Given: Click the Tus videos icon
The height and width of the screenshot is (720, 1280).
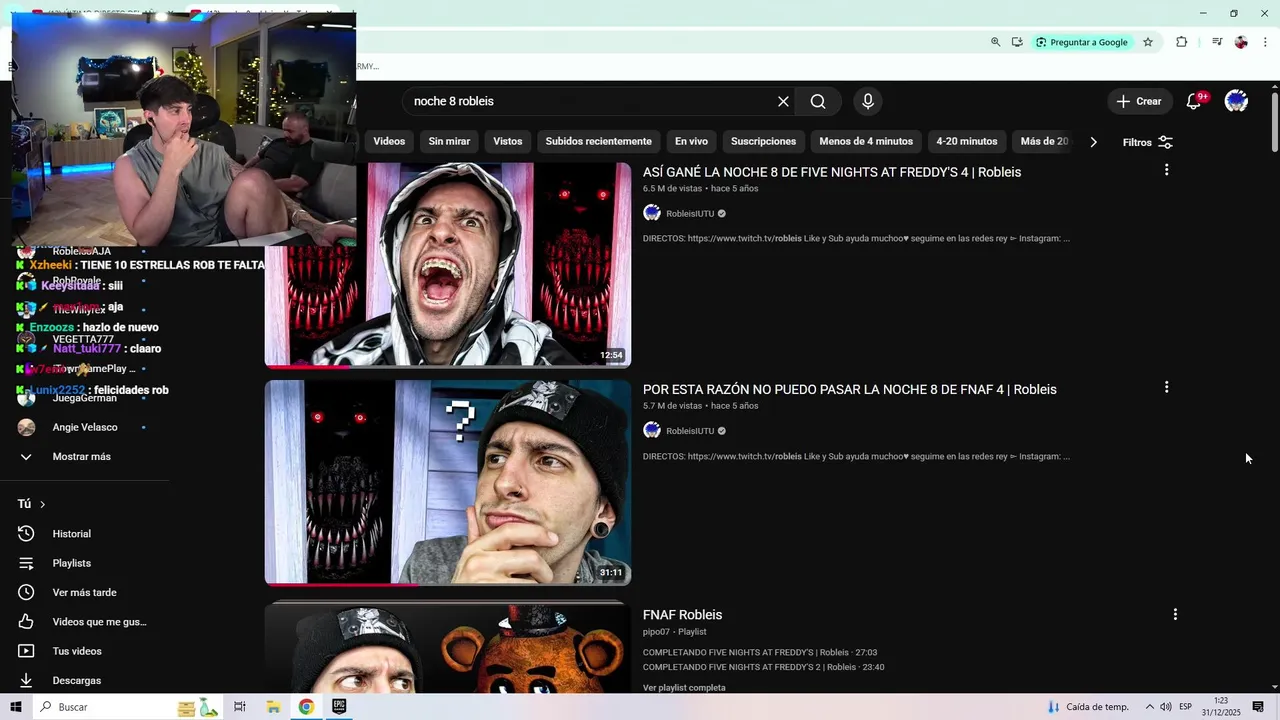Looking at the screenshot, I should (26, 651).
